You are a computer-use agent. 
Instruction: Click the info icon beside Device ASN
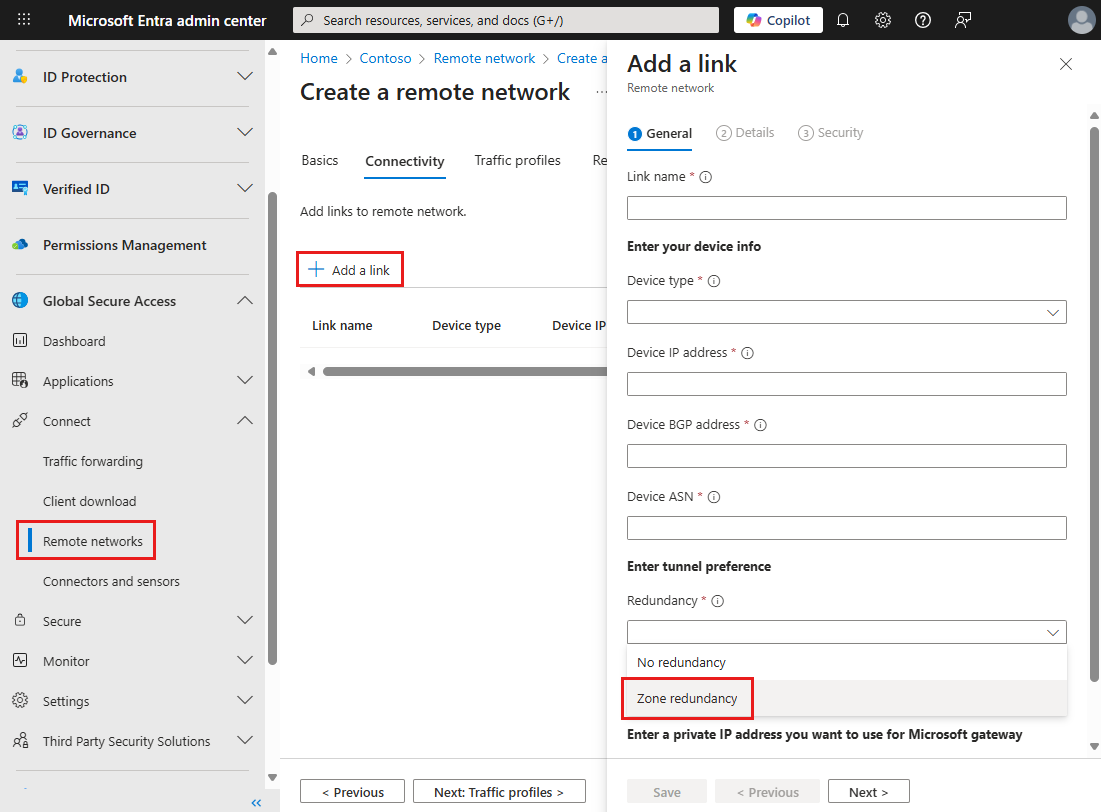tap(714, 497)
